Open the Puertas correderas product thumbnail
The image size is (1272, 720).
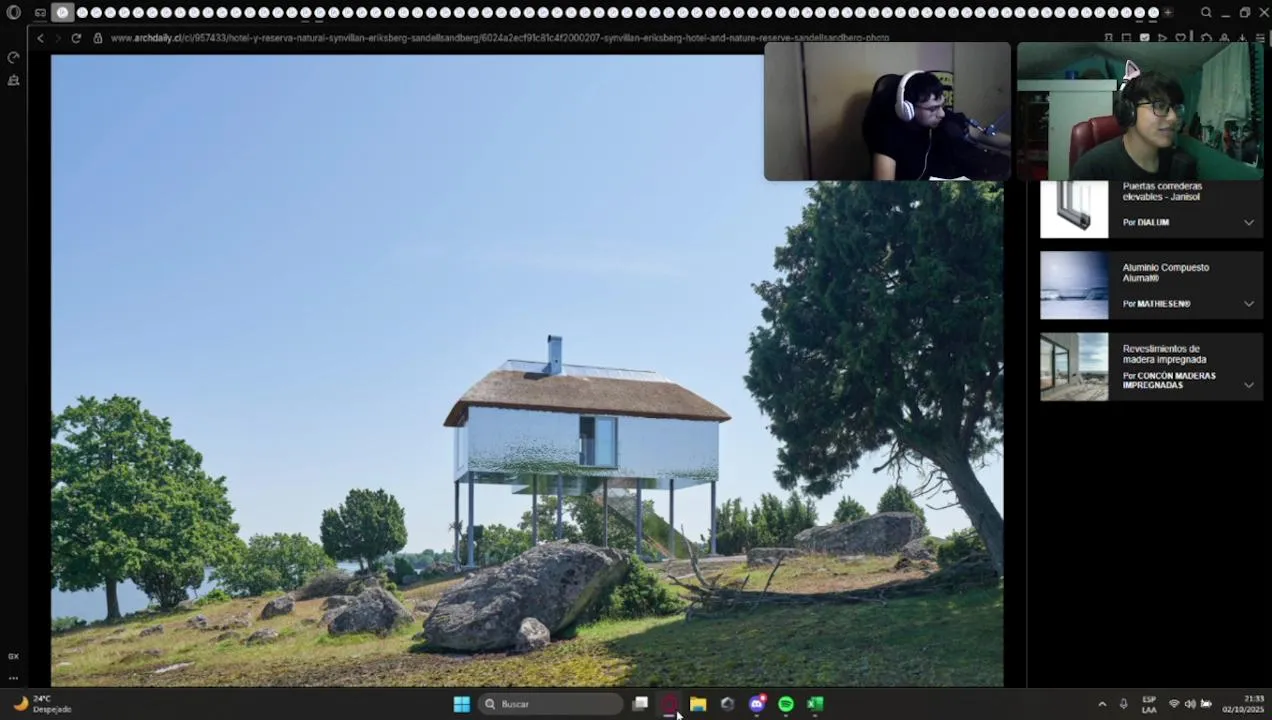[x=1074, y=209]
